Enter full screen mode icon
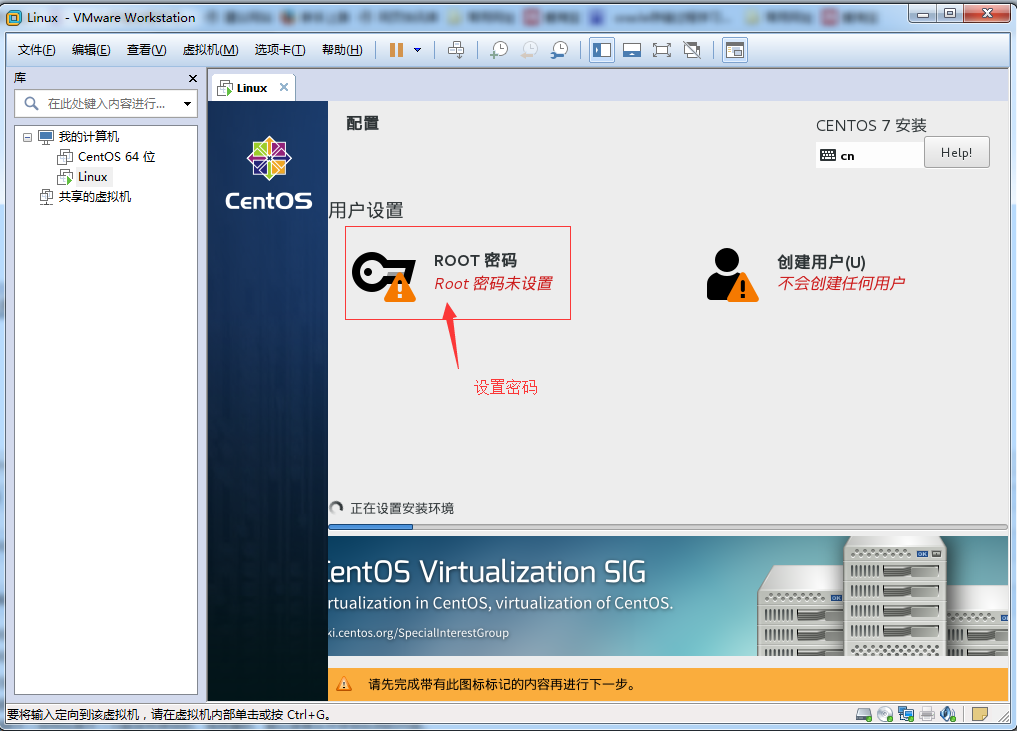Image resolution: width=1017 pixels, height=731 pixels. 662,50
